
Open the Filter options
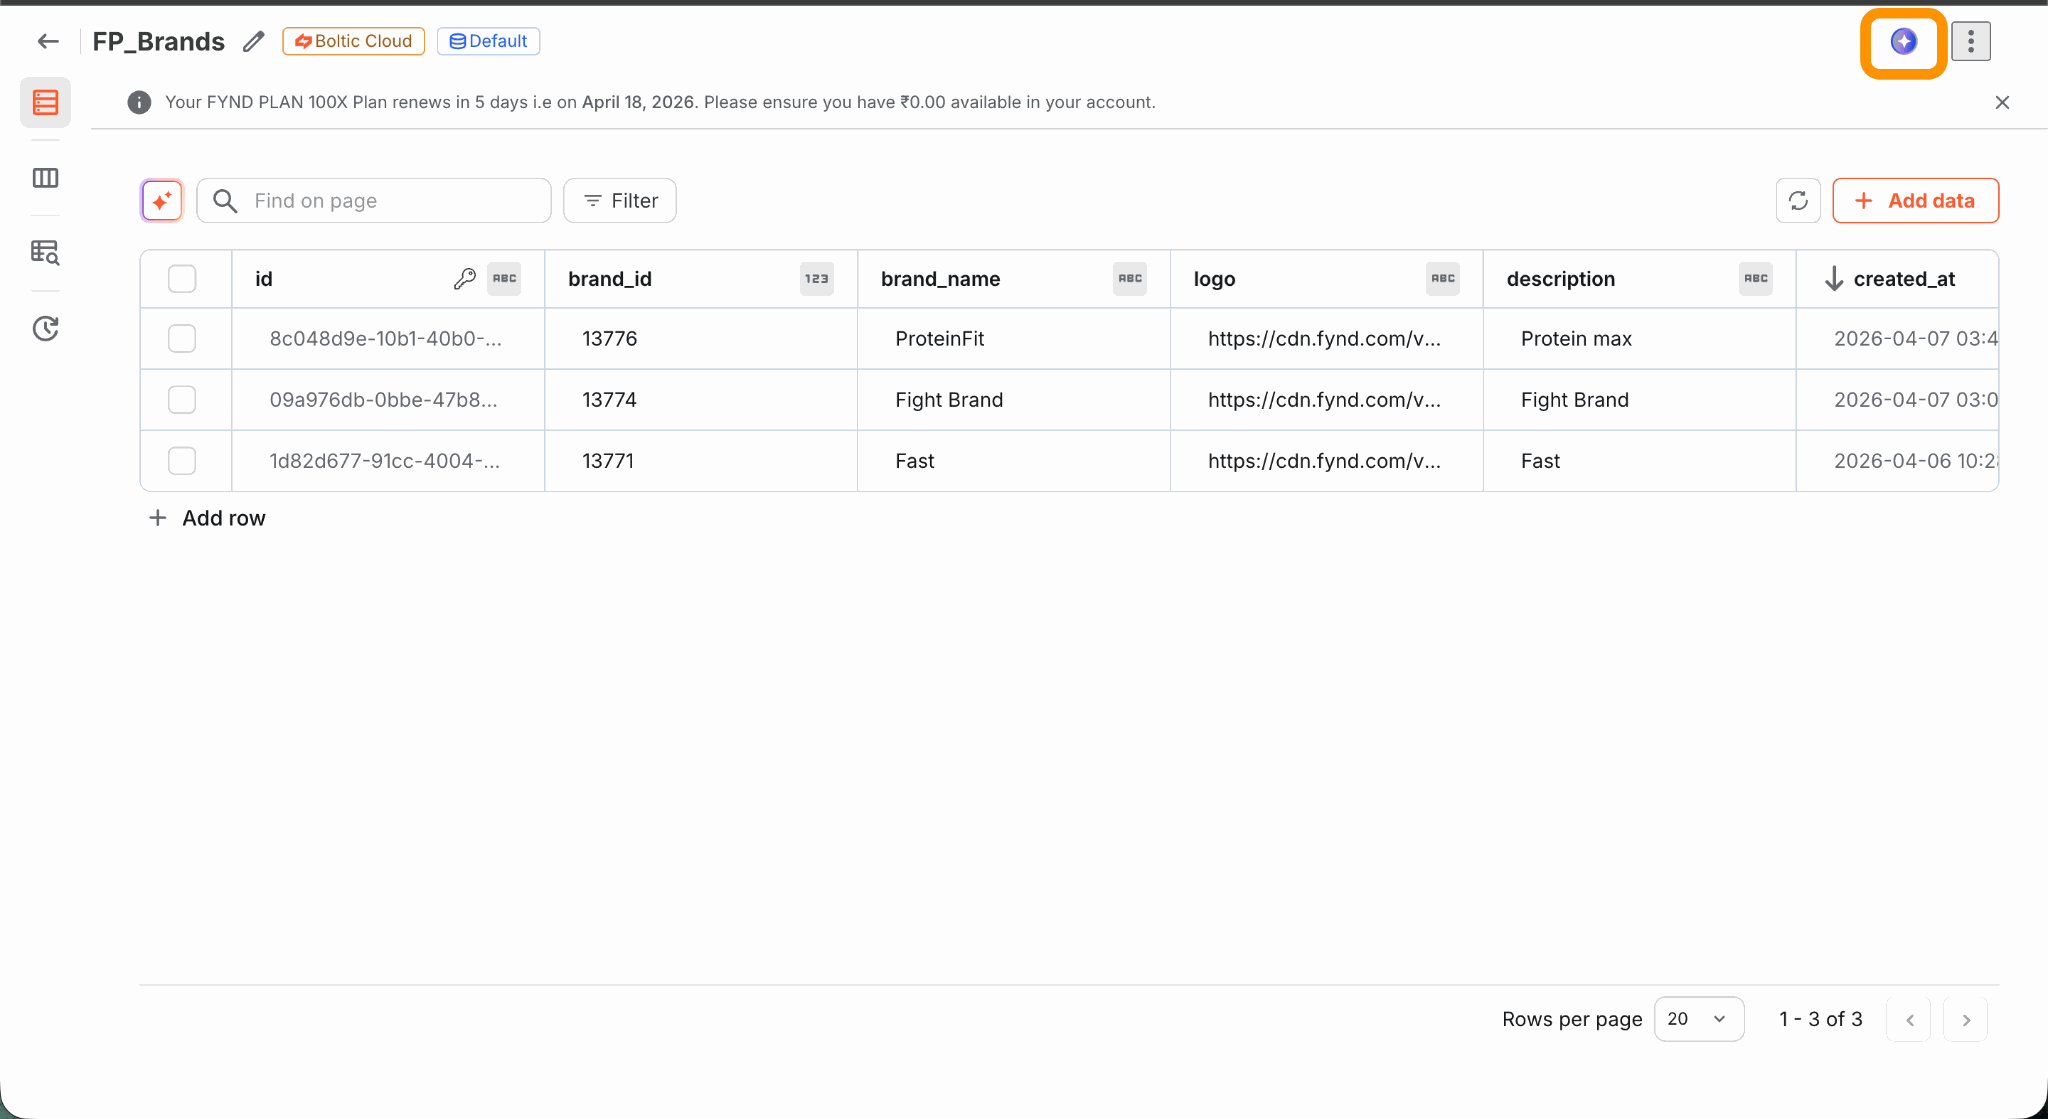point(620,200)
